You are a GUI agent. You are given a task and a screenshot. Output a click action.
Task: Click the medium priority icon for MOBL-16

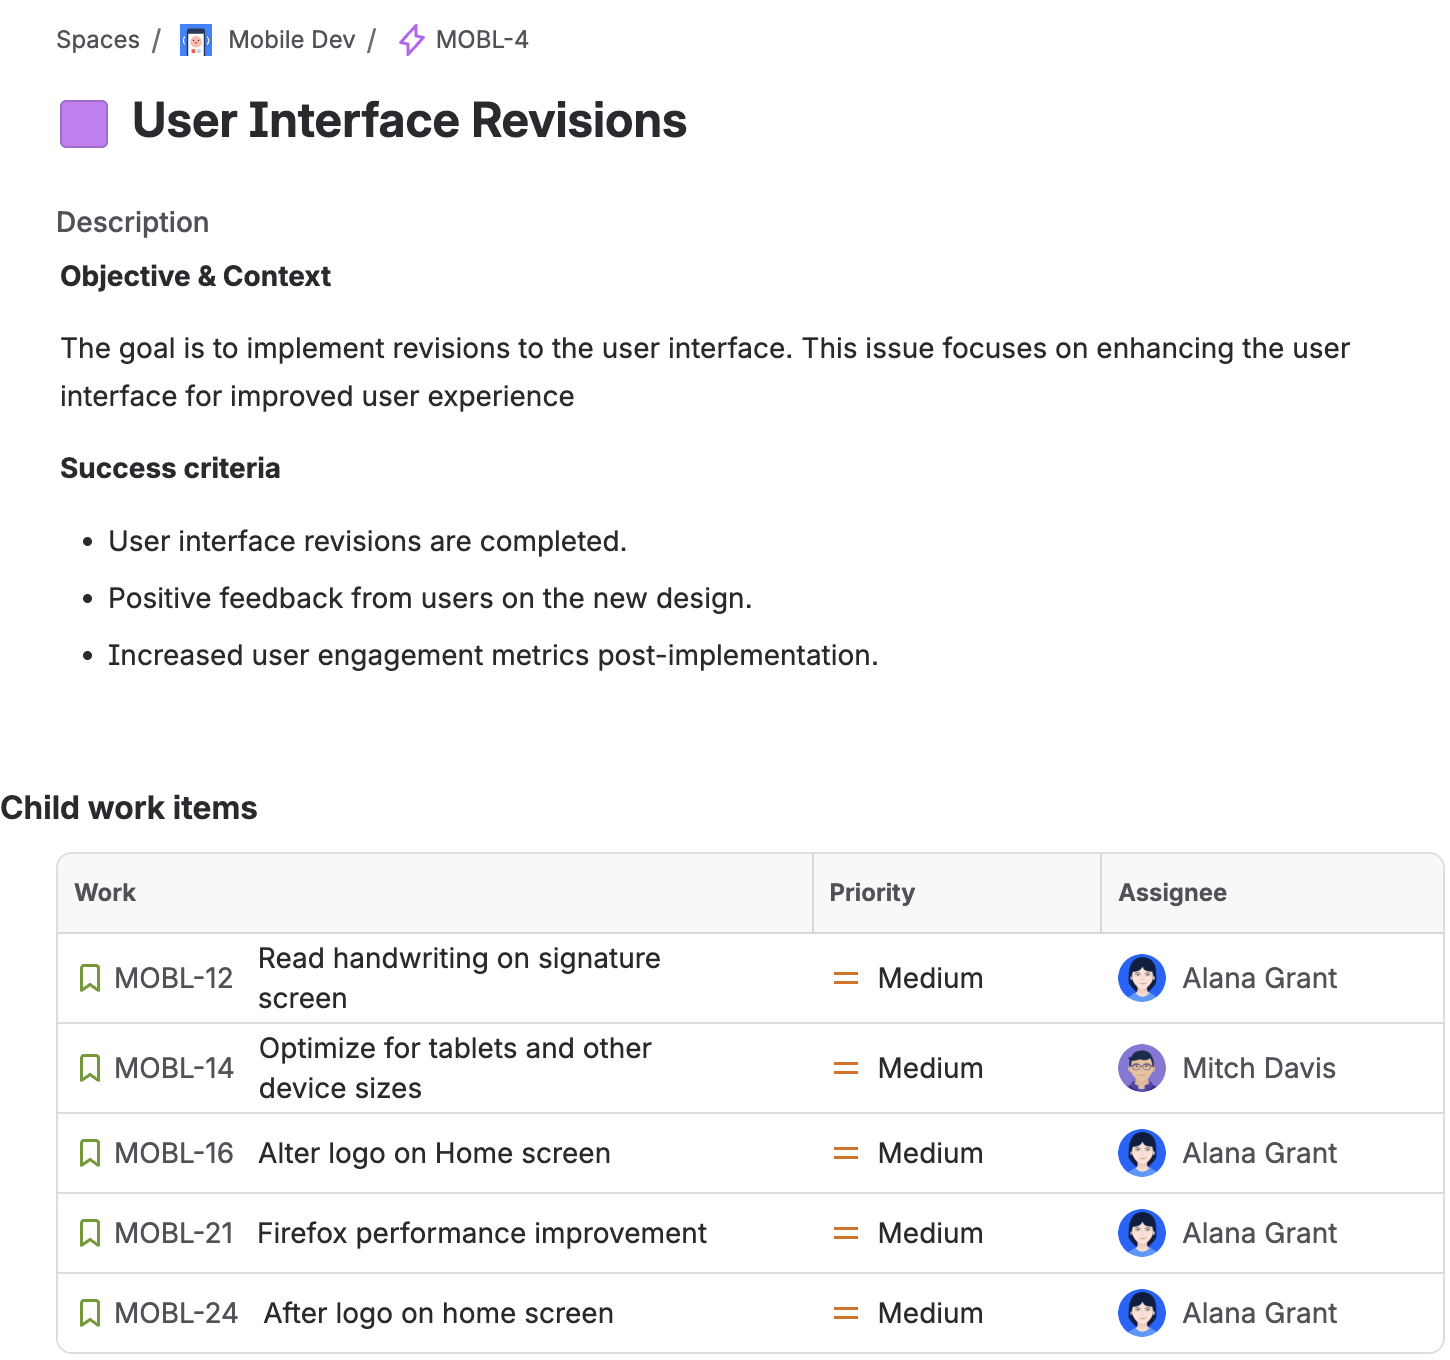[846, 1153]
